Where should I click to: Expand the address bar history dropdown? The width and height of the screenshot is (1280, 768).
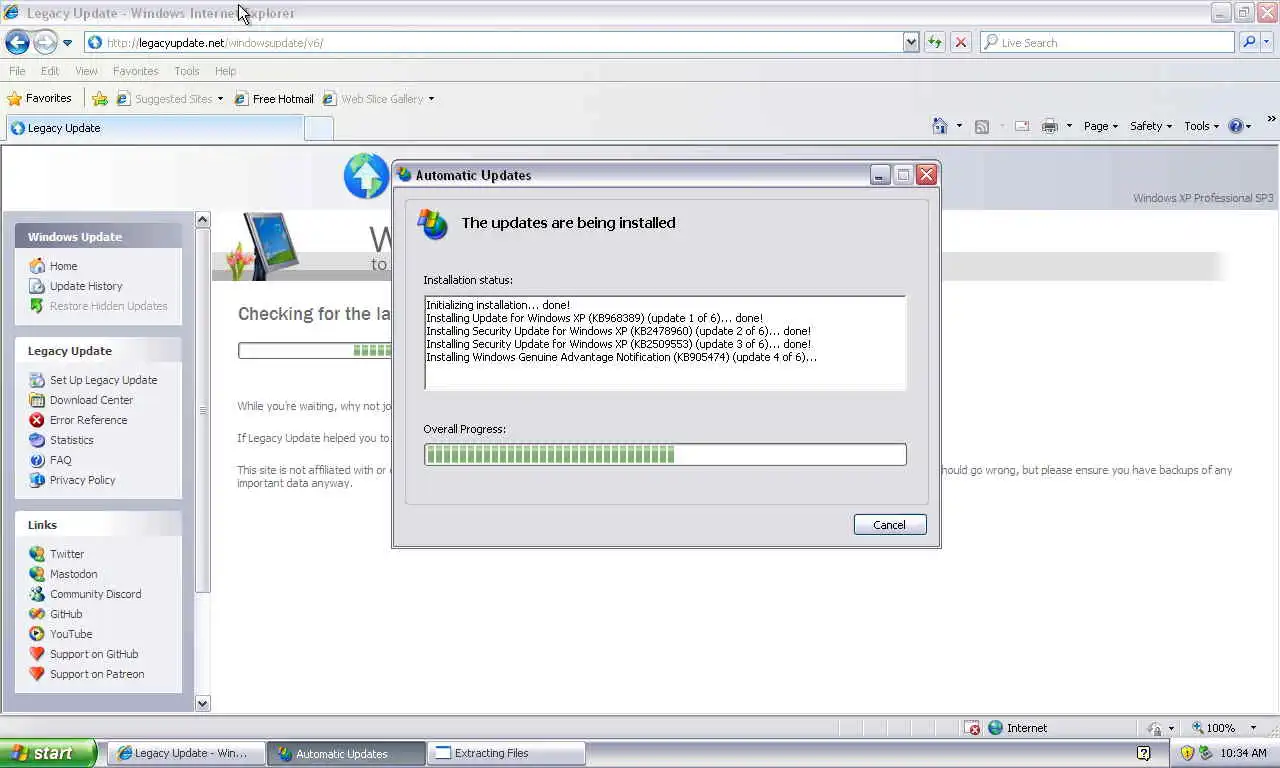(911, 42)
